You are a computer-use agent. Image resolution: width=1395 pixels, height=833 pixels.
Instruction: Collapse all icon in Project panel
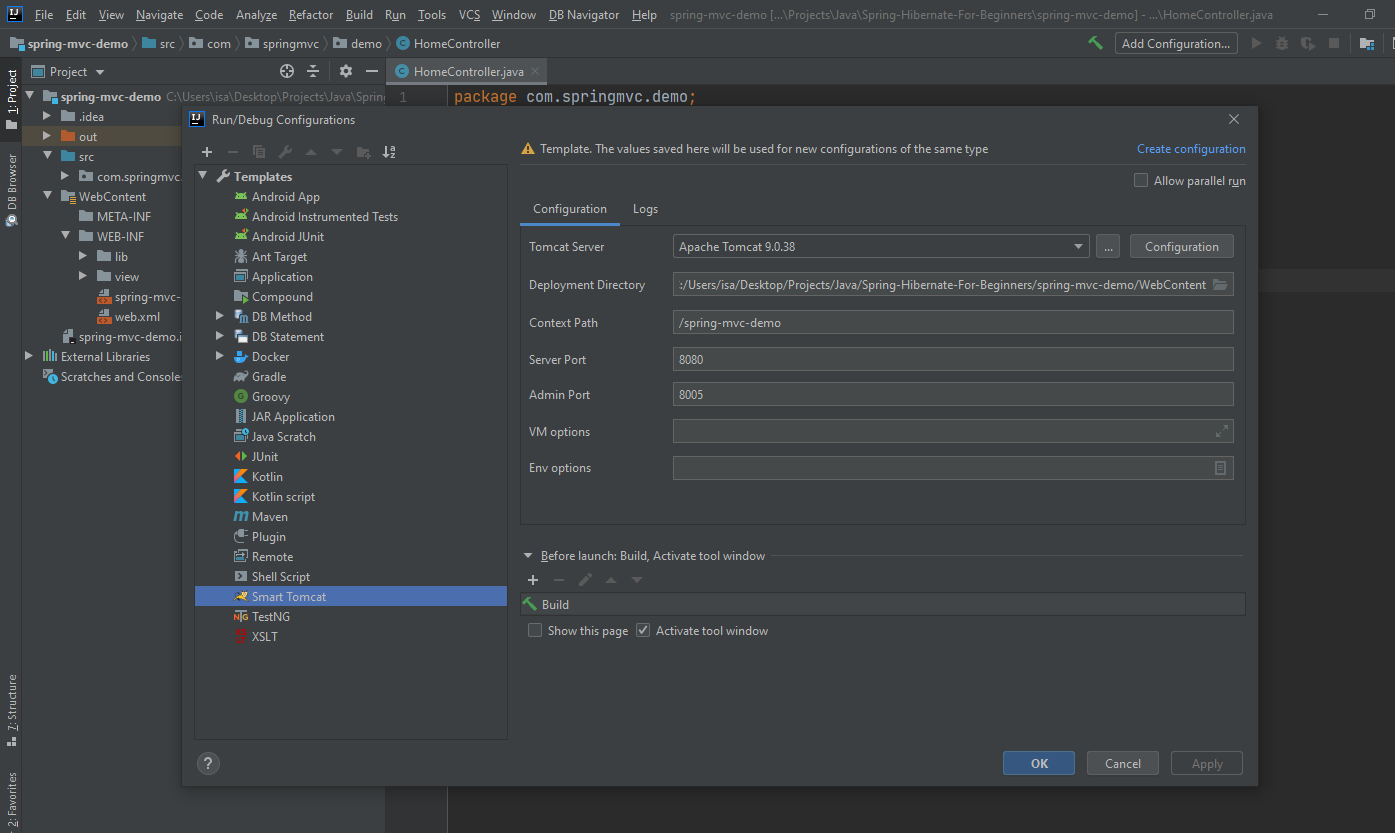[313, 71]
